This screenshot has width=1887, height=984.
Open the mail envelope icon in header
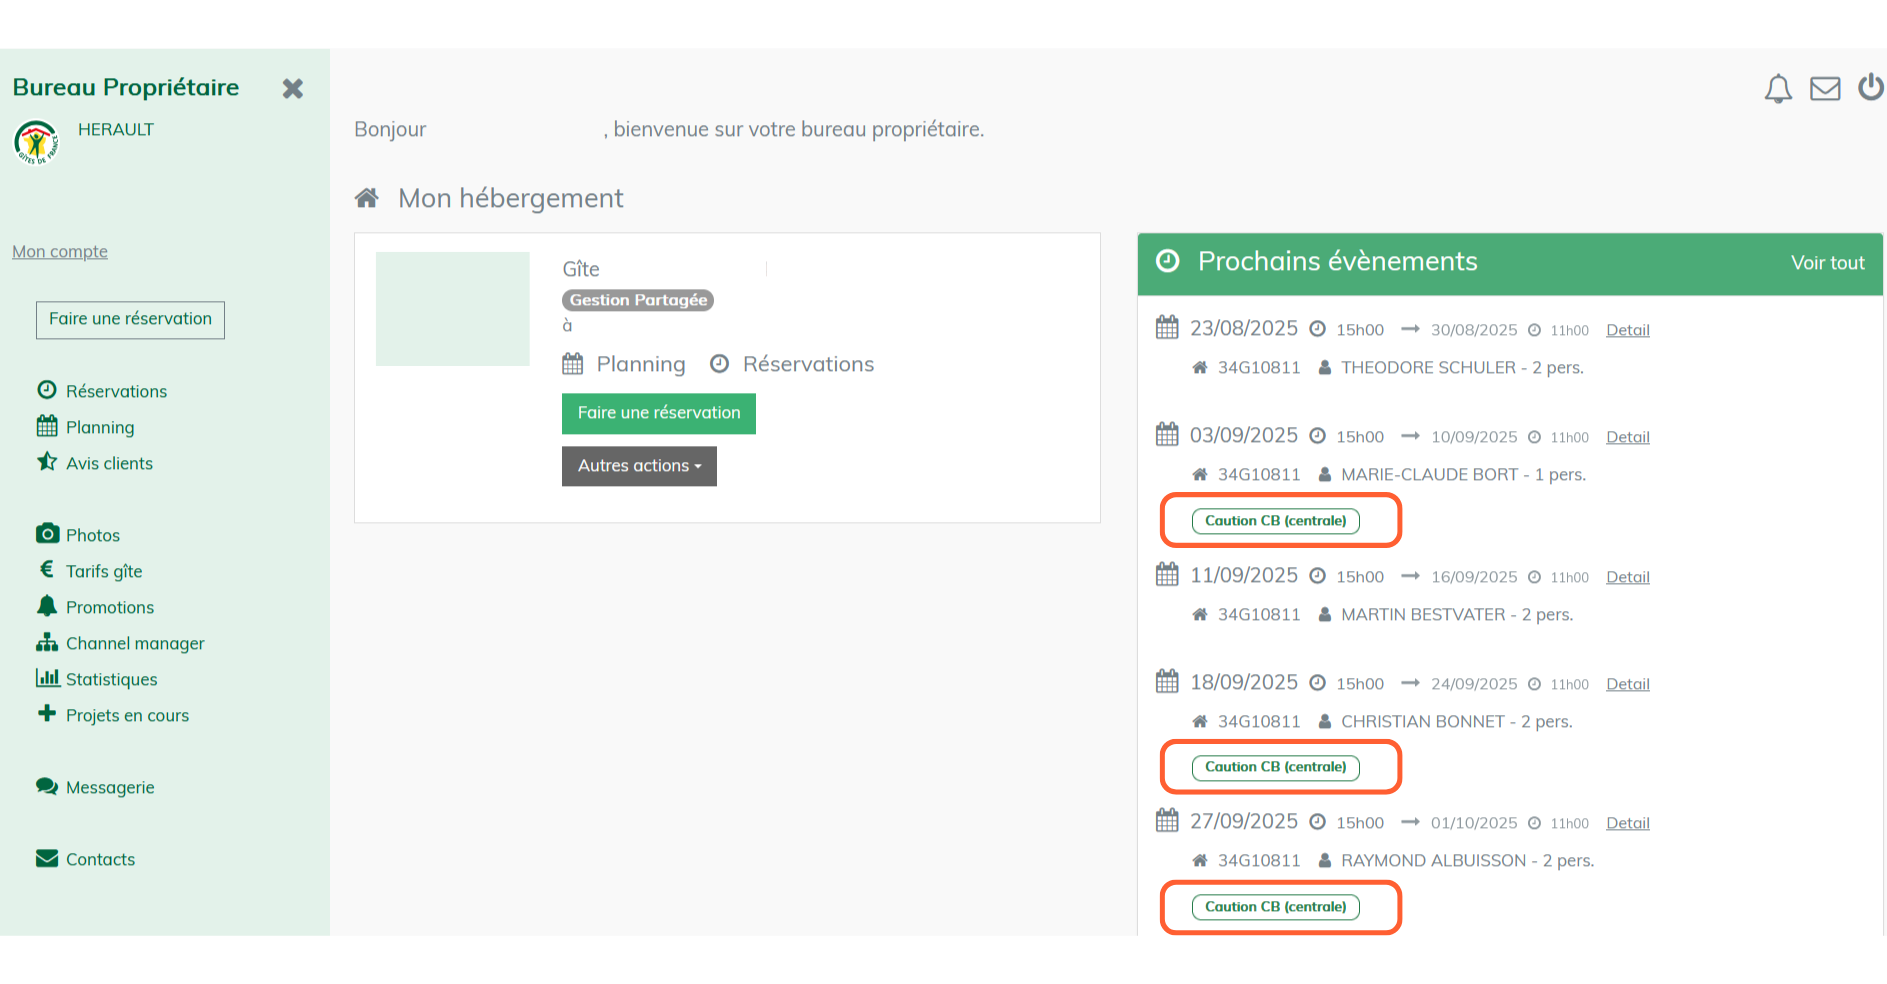pyautogui.click(x=1825, y=89)
